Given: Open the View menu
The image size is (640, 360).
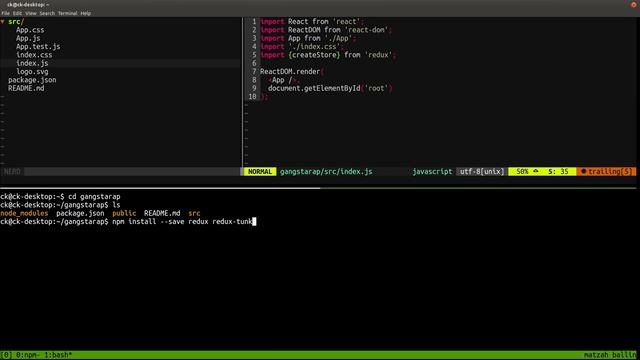Looking at the screenshot, I should (x=31, y=13).
